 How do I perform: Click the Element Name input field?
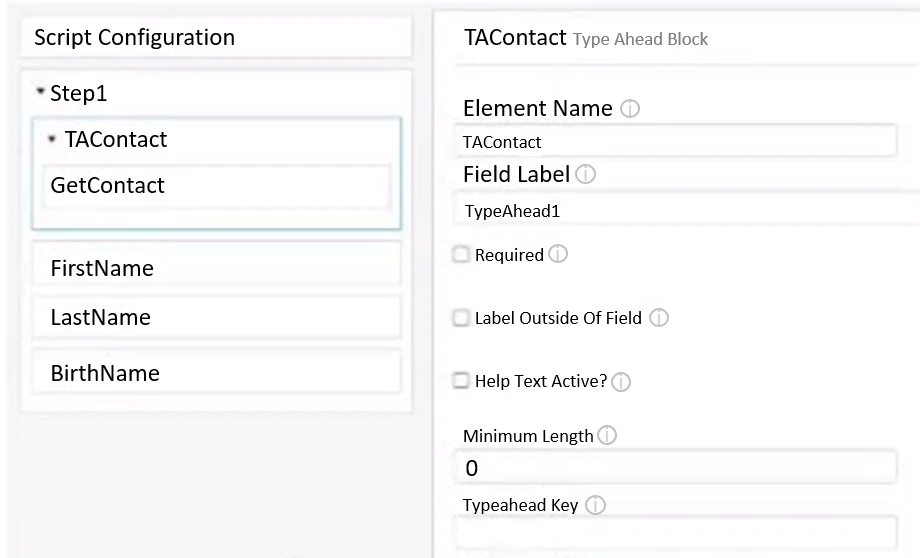click(x=676, y=142)
